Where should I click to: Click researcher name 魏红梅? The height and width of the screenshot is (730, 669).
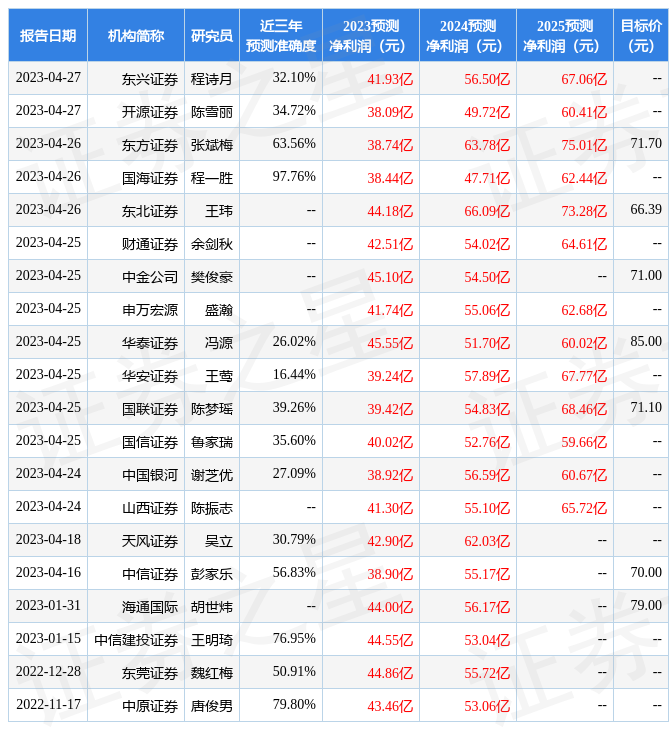[x=212, y=673]
